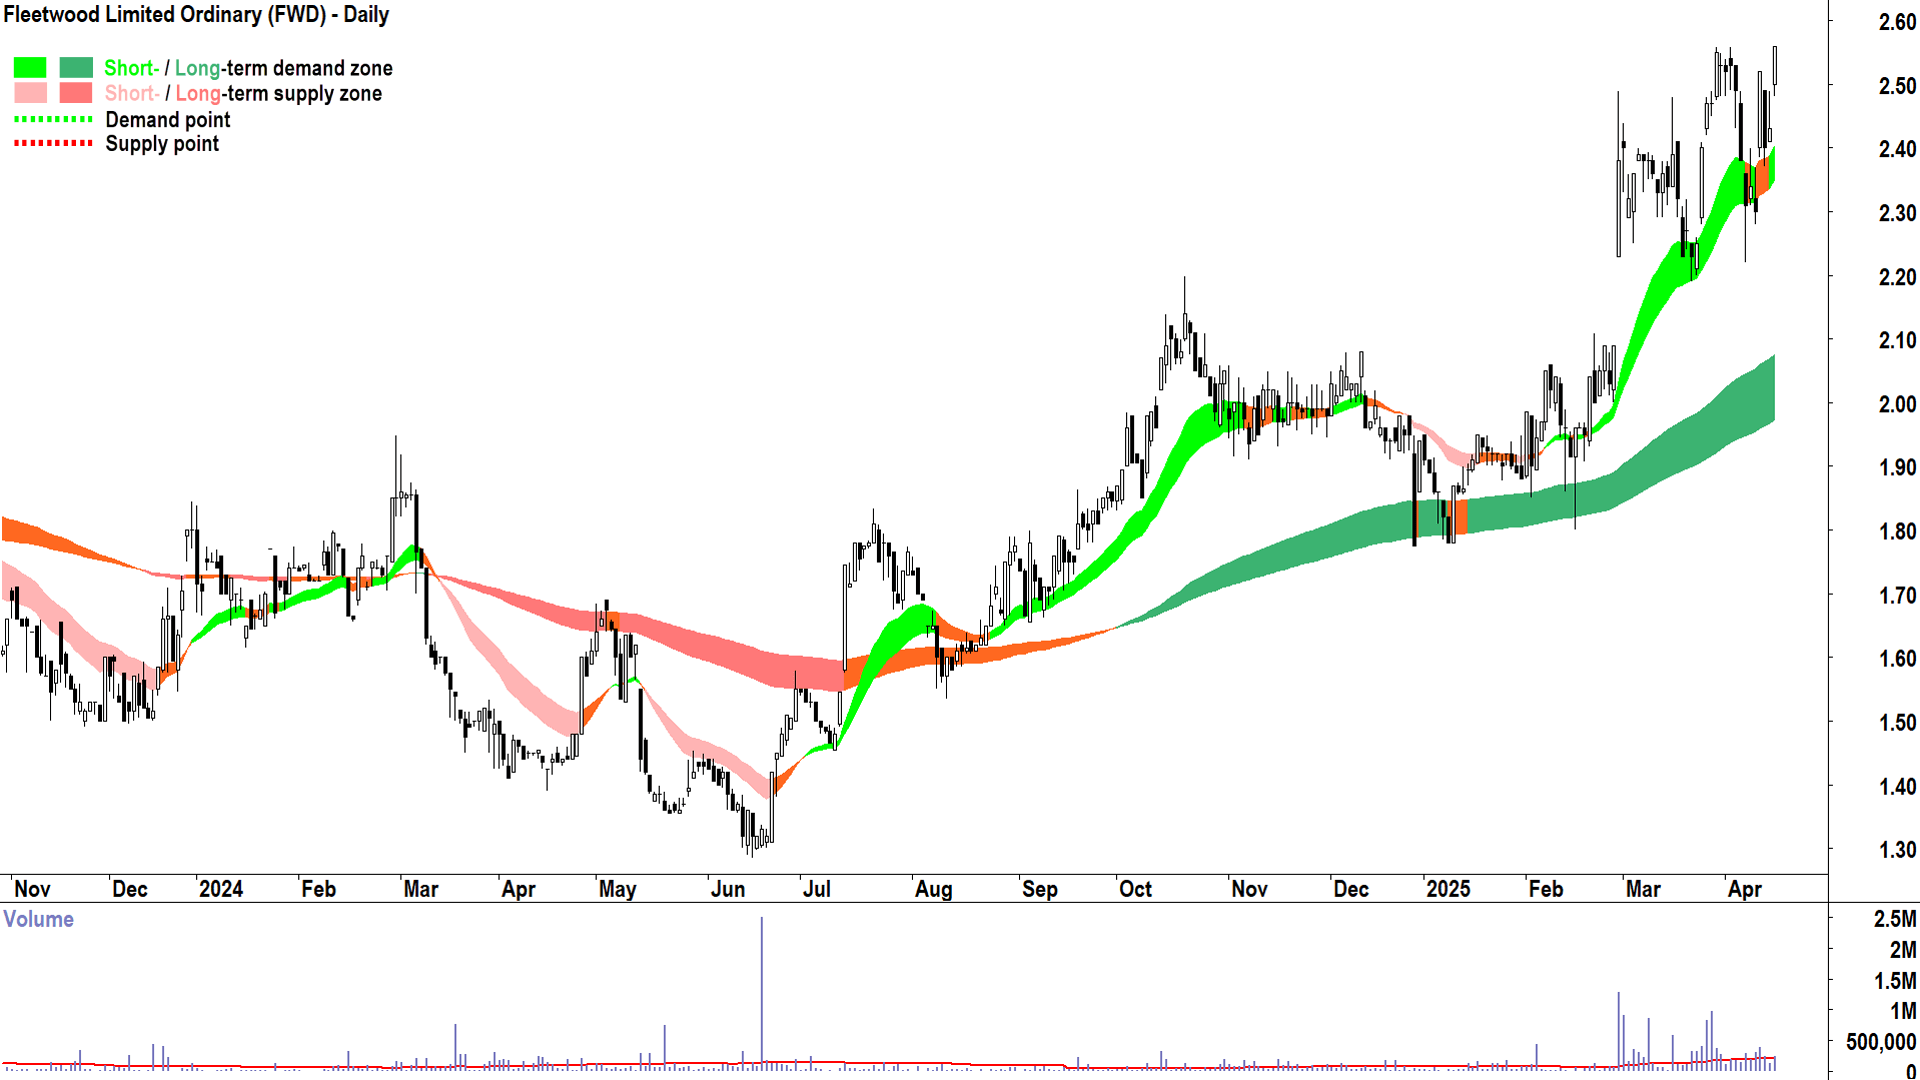Select the 'Supply point' legend label
Viewport: 1920px width, 1080px height.
(x=162, y=144)
